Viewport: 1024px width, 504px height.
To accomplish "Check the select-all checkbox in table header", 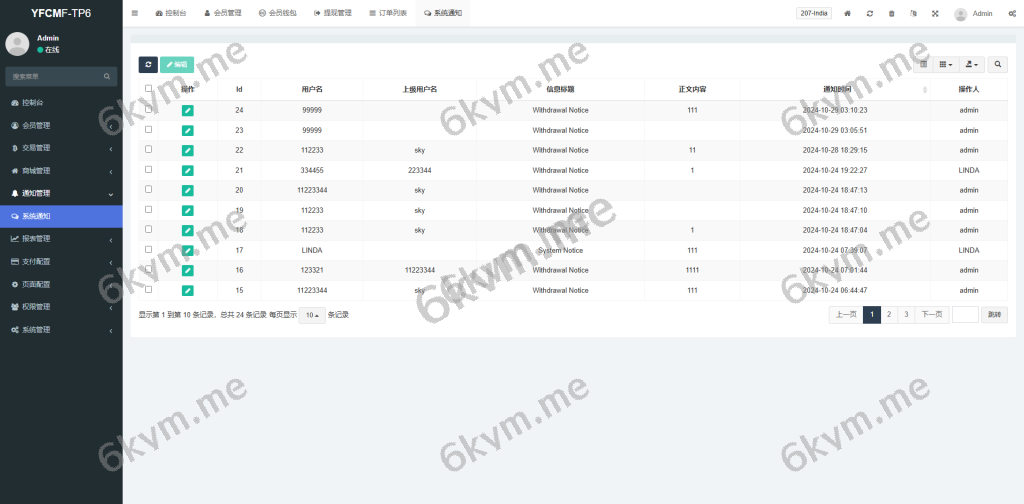I will coord(149,89).
